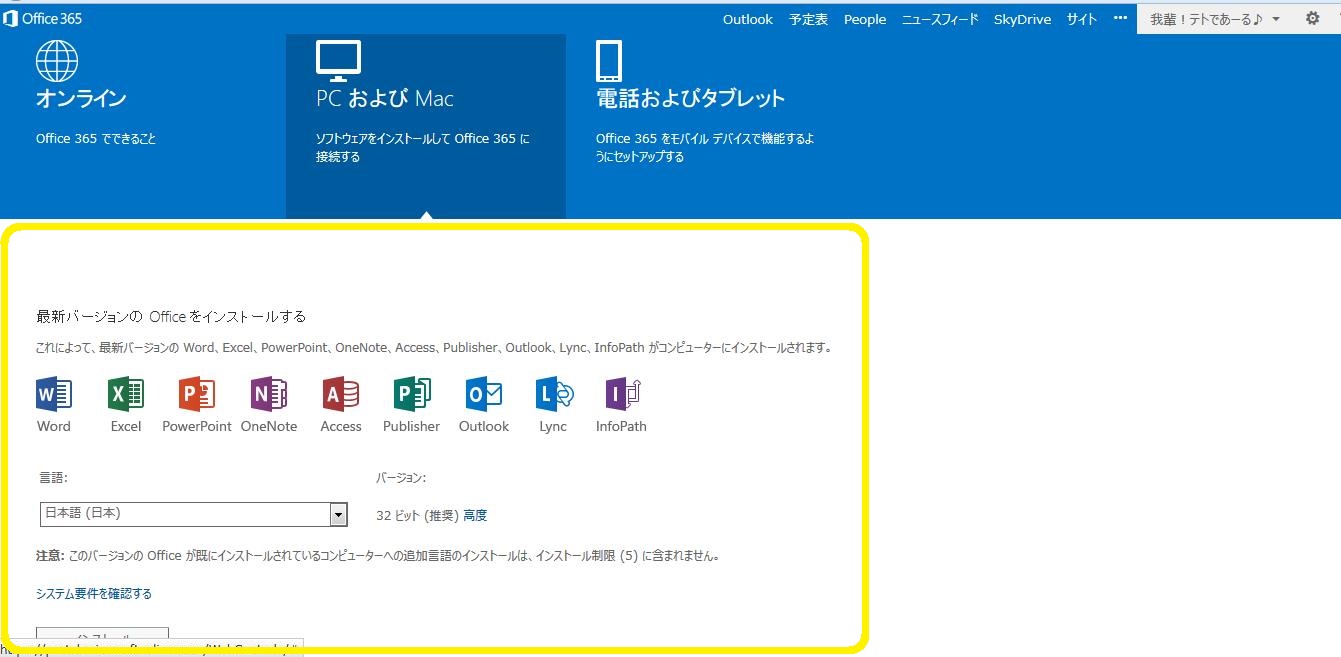1341x657 pixels.
Task: Click the Word application icon
Action: [54, 395]
